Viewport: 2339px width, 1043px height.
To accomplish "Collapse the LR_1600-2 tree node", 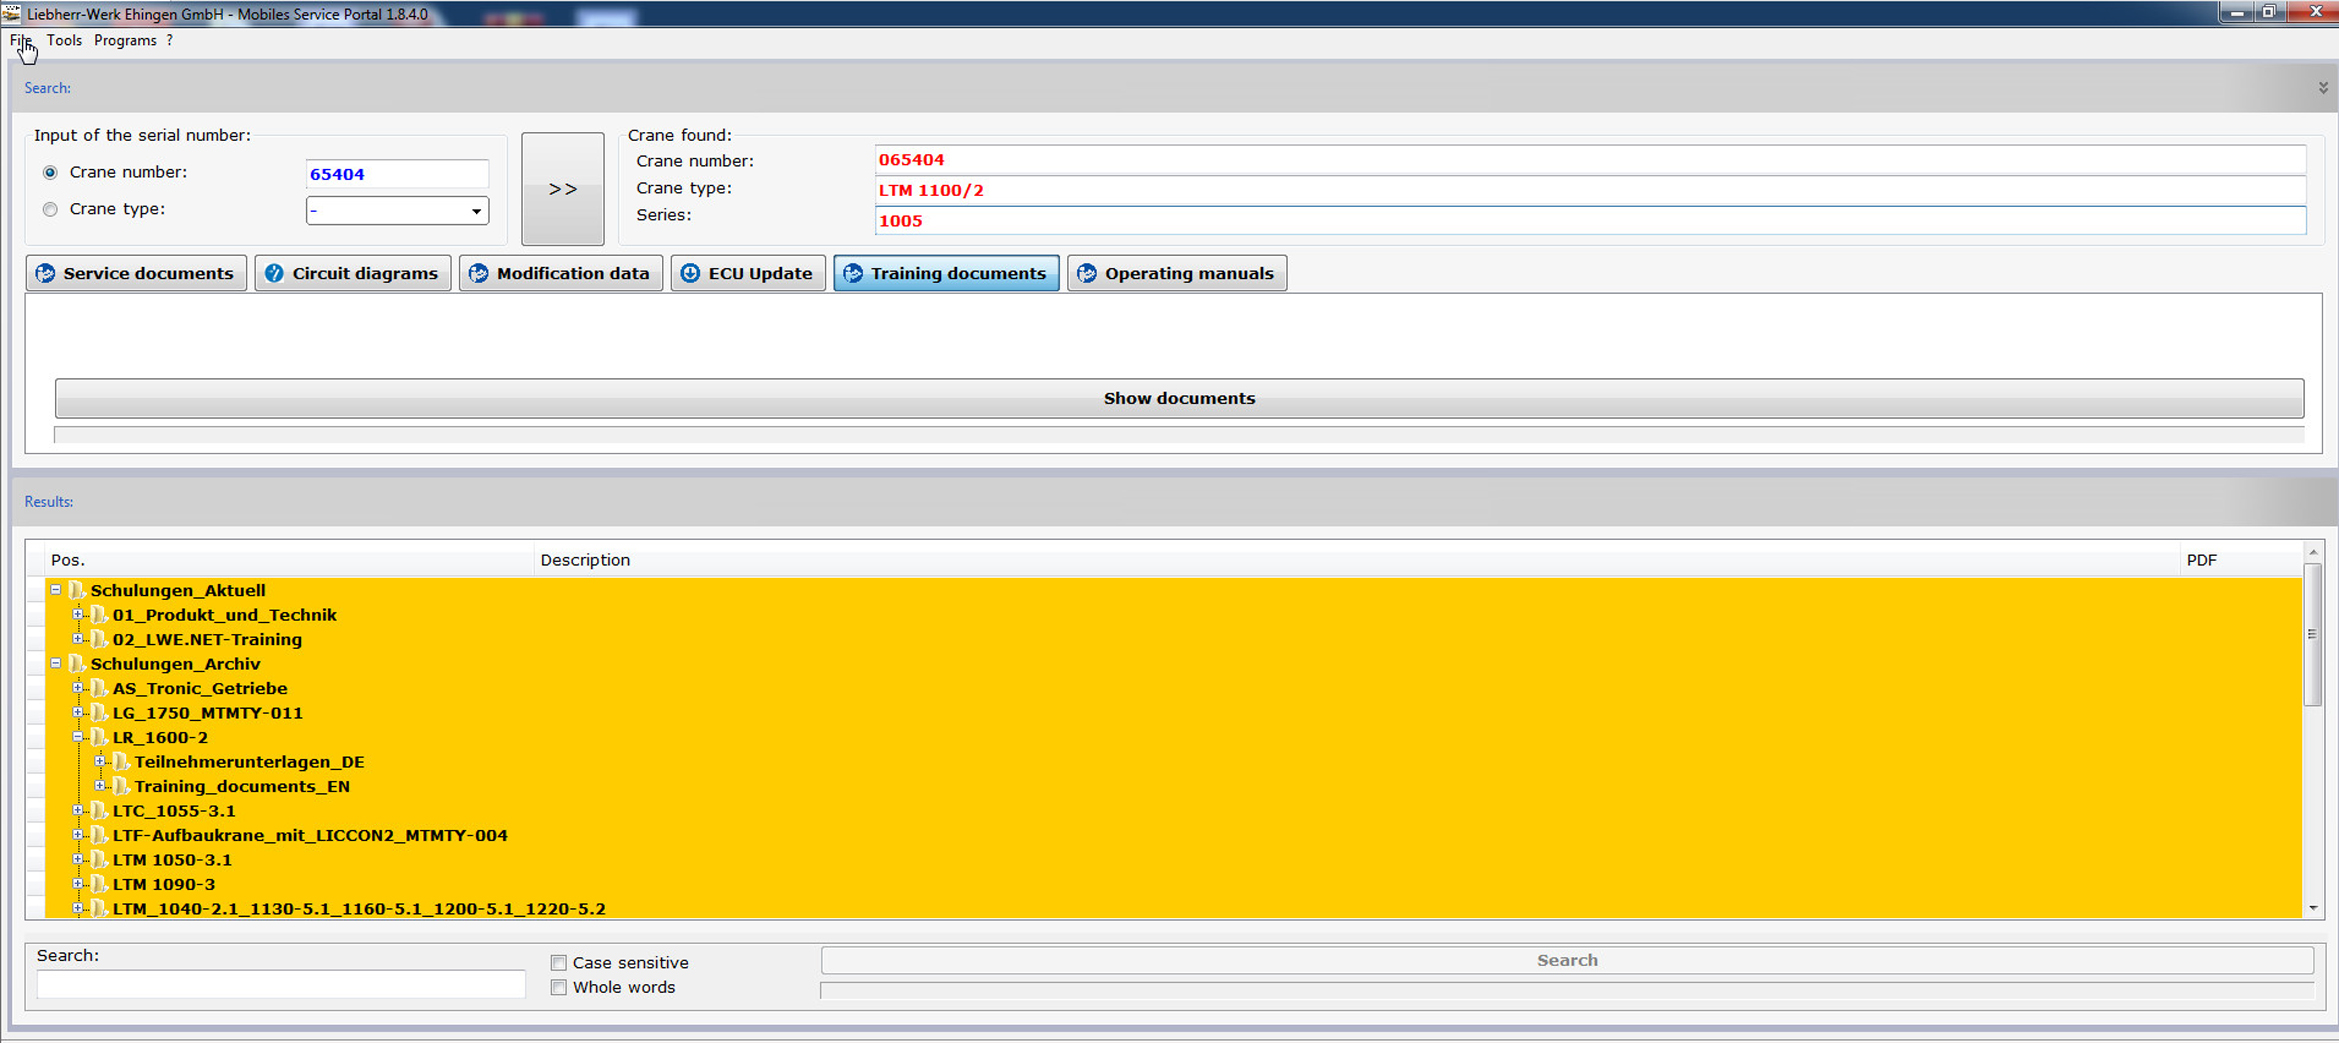I will pyautogui.click(x=78, y=737).
